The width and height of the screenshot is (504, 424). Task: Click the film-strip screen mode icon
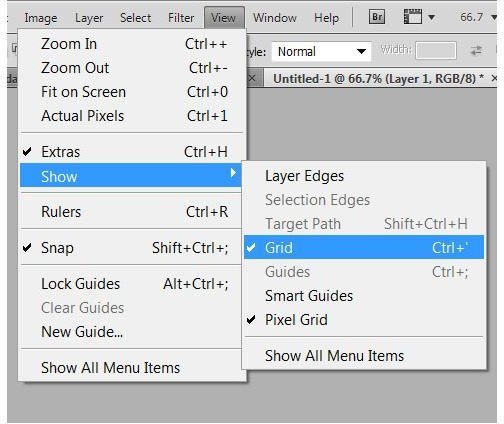coord(413,17)
